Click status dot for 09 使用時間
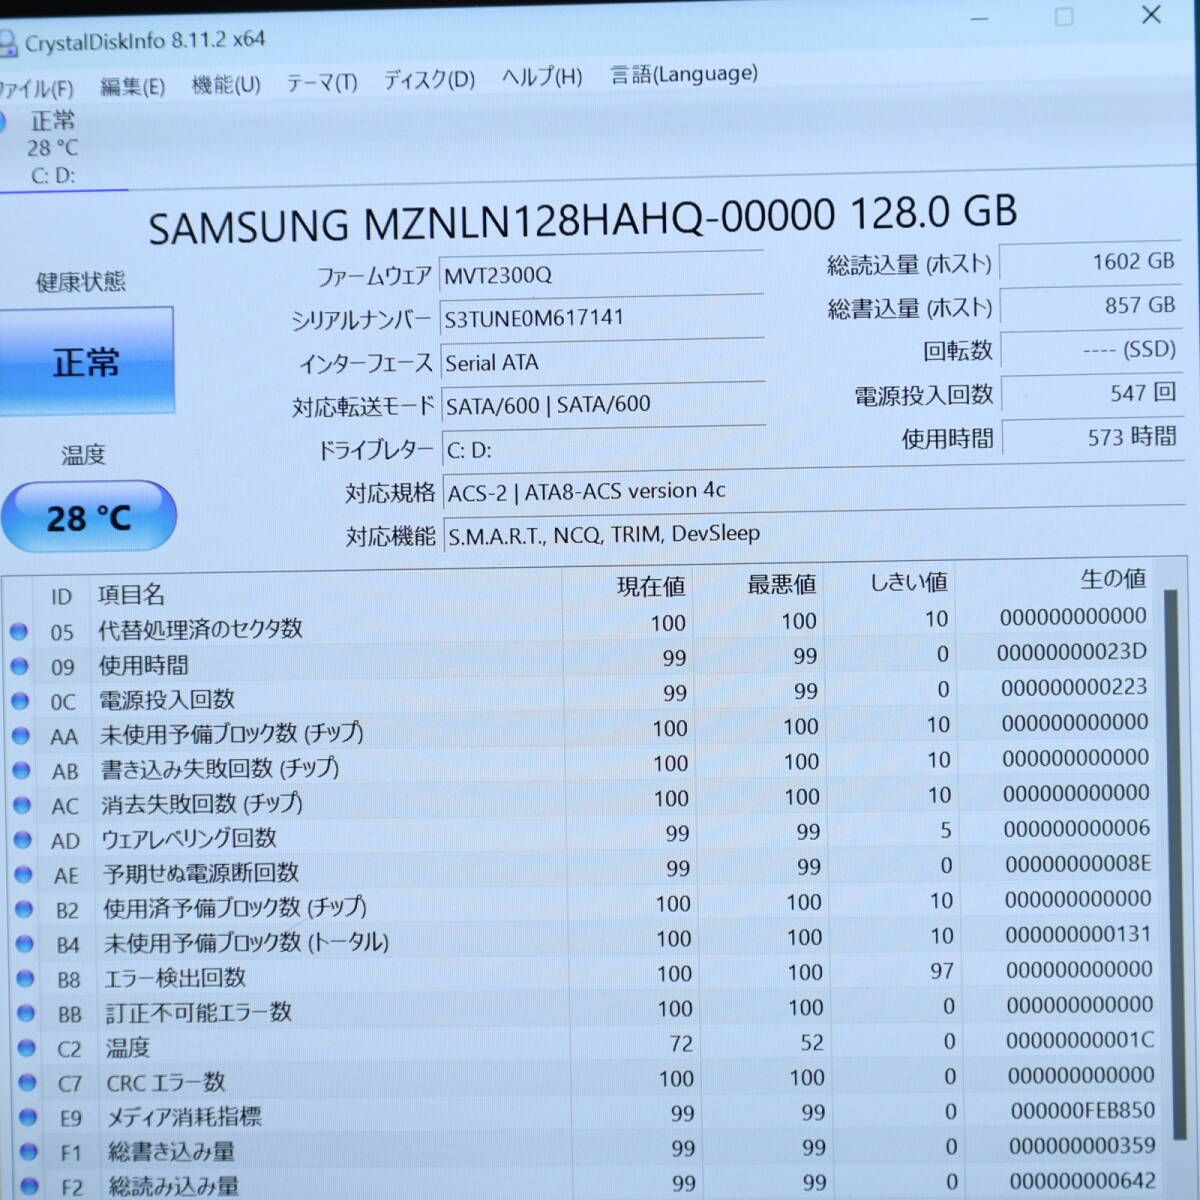The height and width of the screenshot is (1200, 1200). point(19,667)
